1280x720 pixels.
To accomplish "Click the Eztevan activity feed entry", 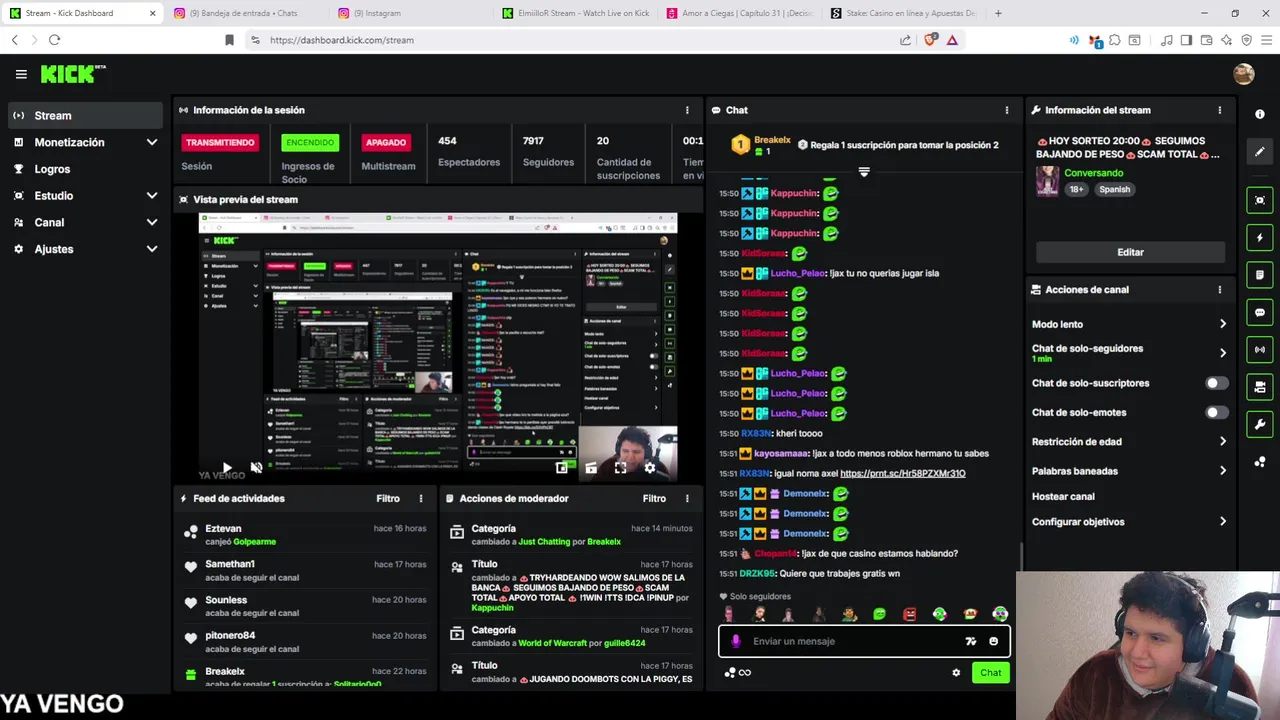I will click(x=306, y=535).
